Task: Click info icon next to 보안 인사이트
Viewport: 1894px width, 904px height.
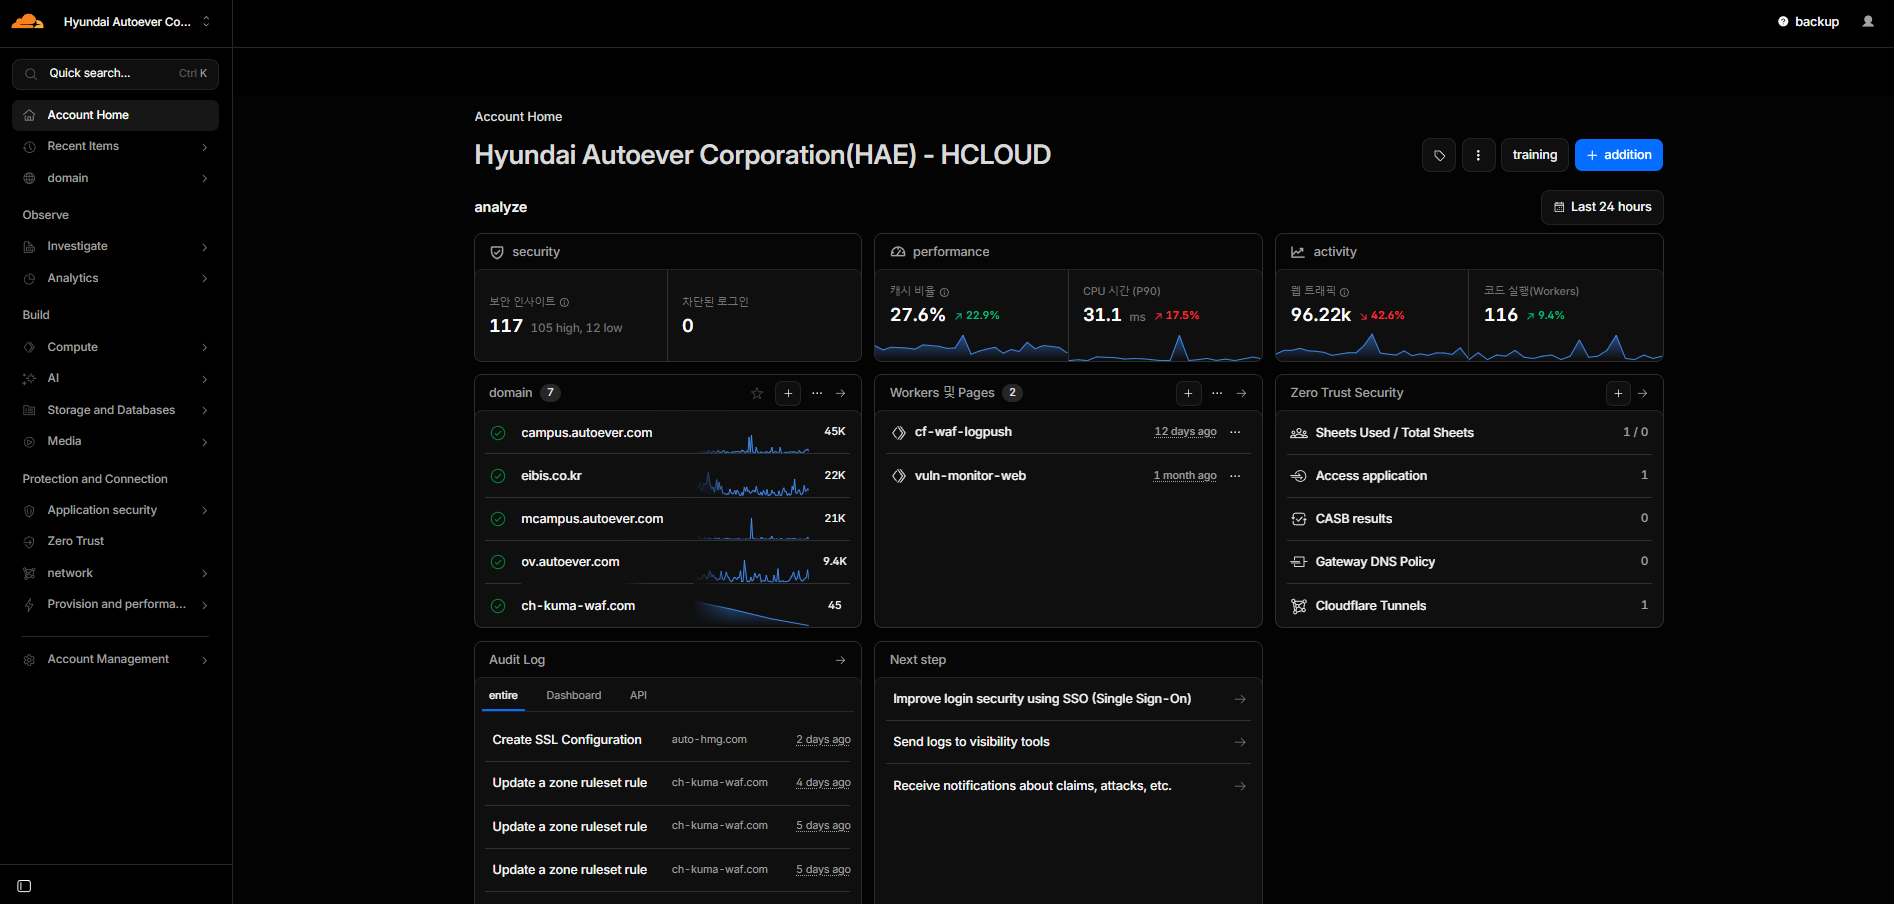Action: [565, 302]
